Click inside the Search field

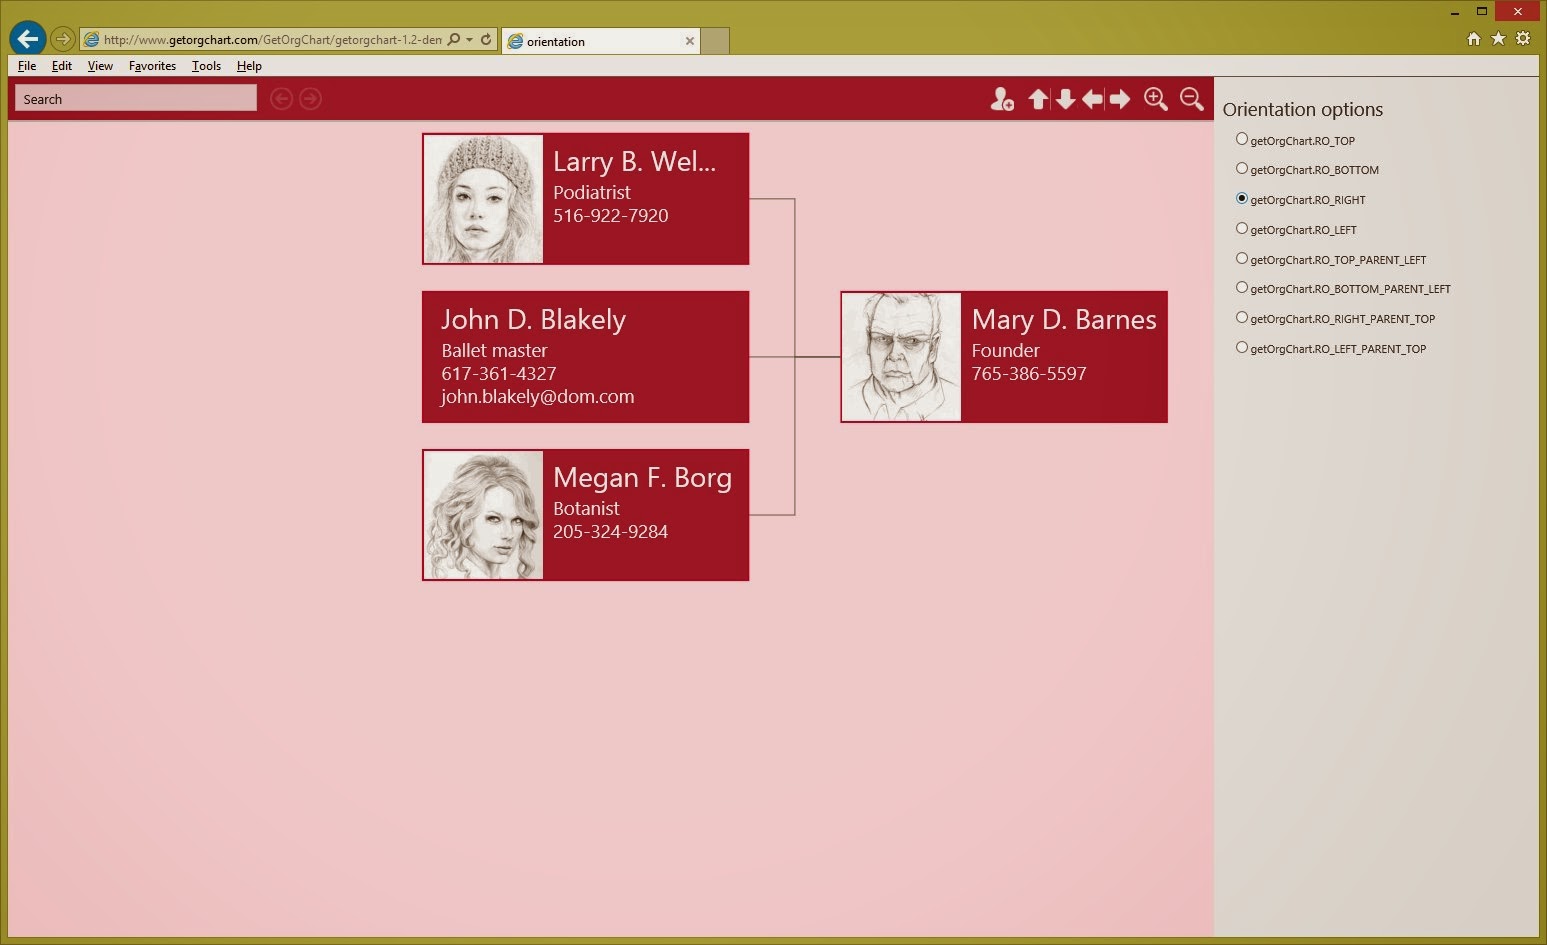coord(134,98)
